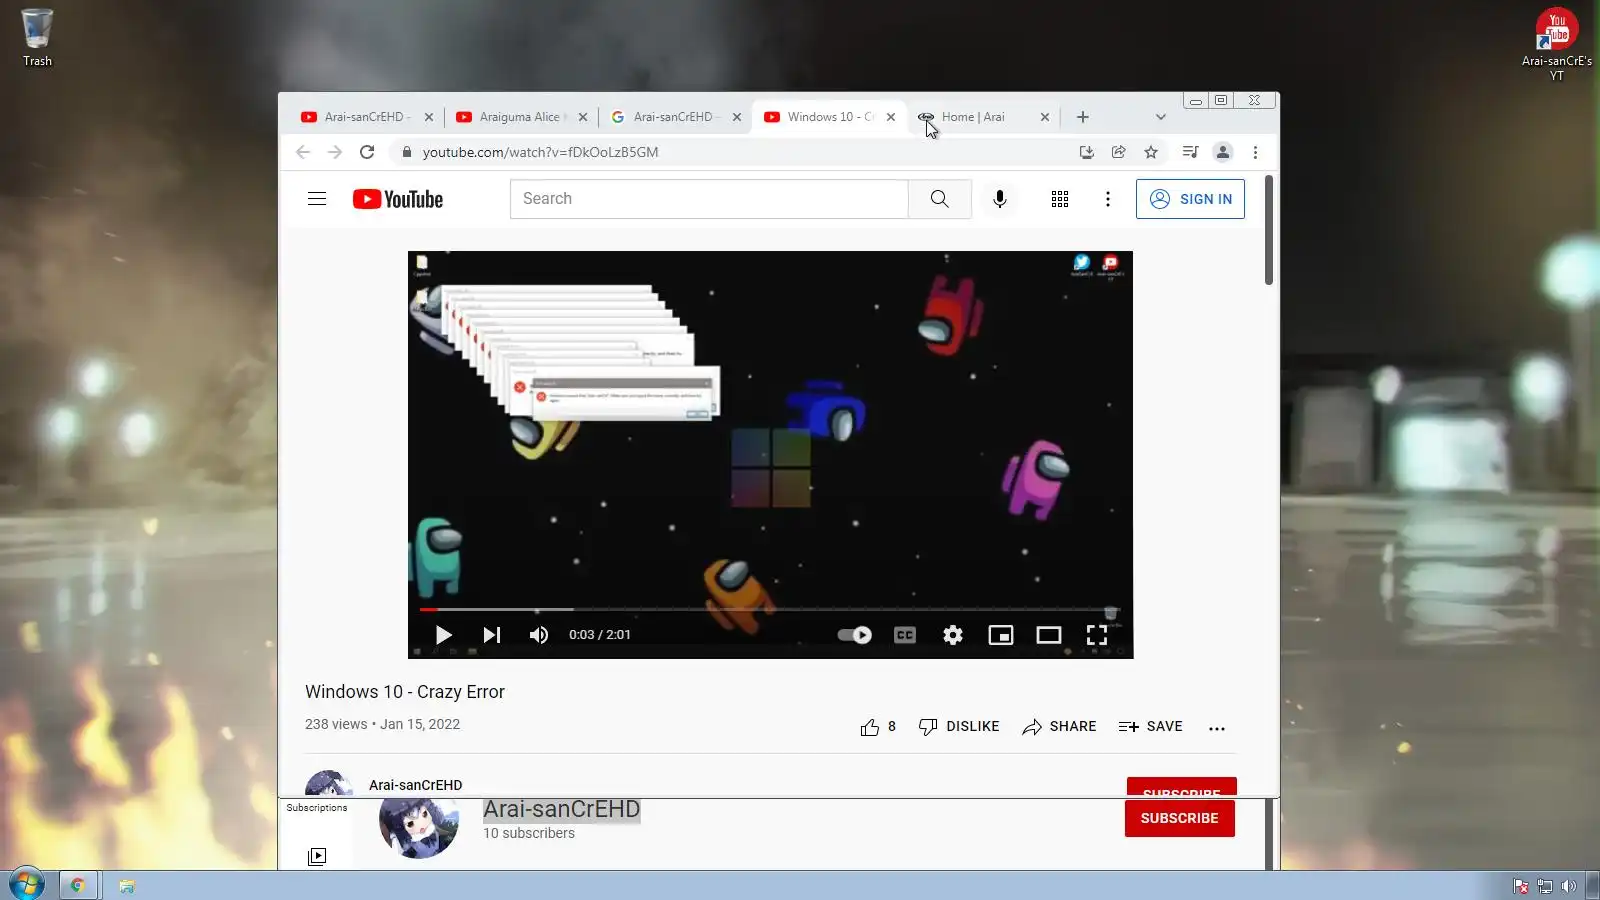
Task: Open the Chrome three-dot menu
Action: [1255, 152]
